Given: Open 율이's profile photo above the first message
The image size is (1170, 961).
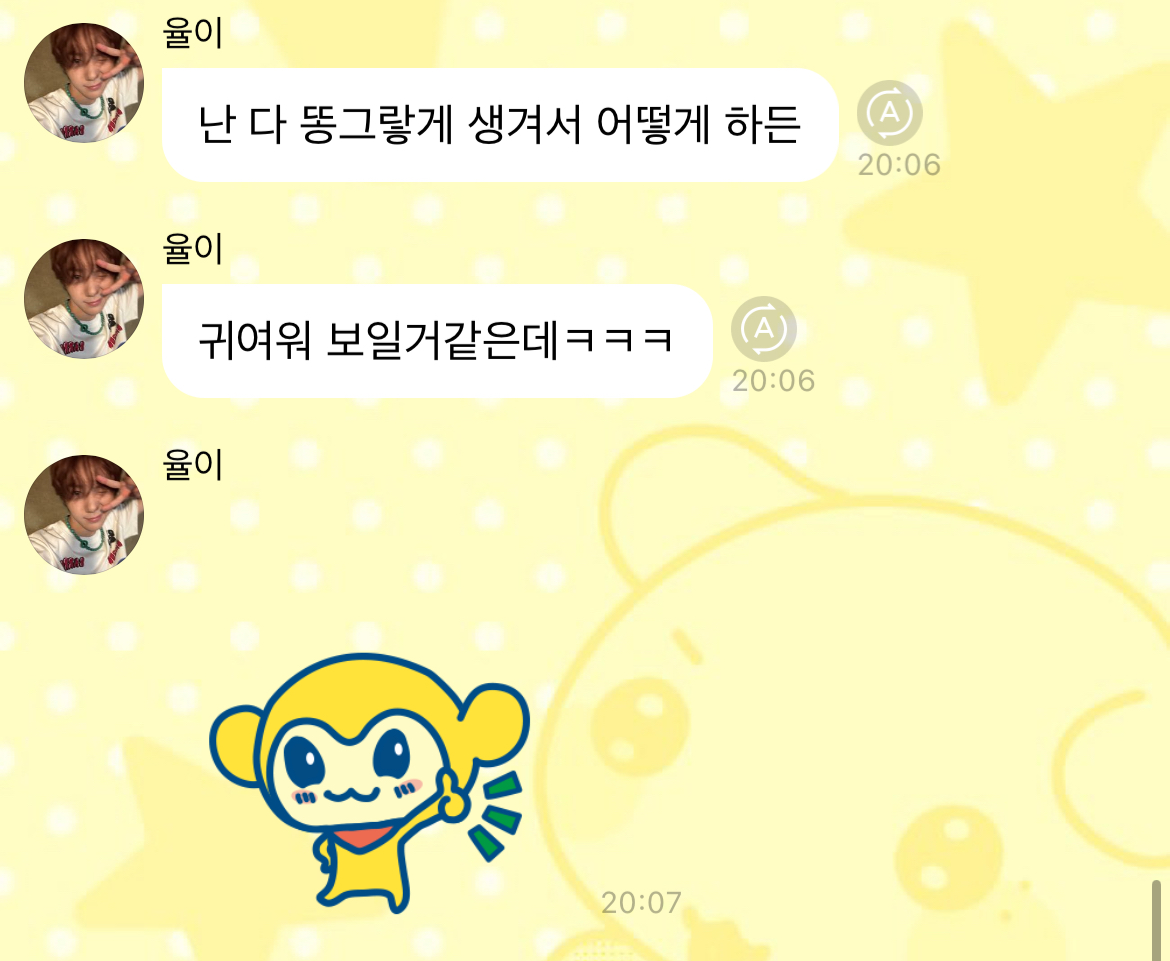Looking at the screenshot, I should click(x=84, y=82).
